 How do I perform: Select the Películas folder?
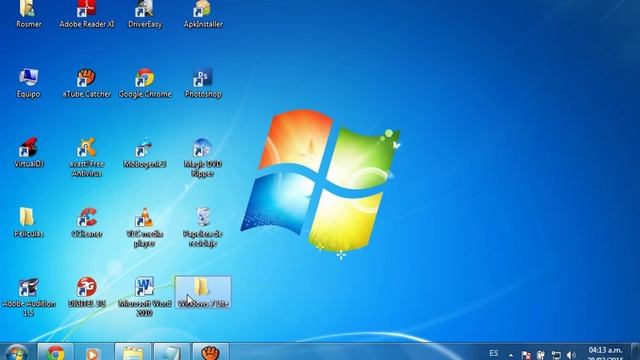[x=28, y=223]
